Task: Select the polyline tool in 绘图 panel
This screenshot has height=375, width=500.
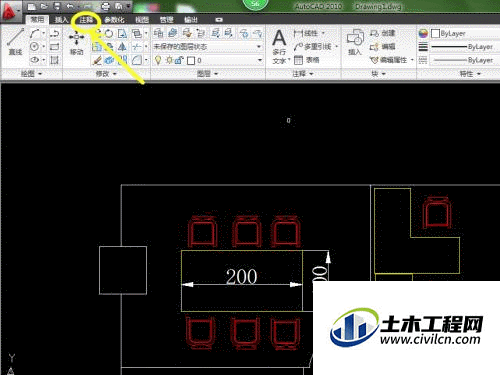Action: (x=55, y=33)
